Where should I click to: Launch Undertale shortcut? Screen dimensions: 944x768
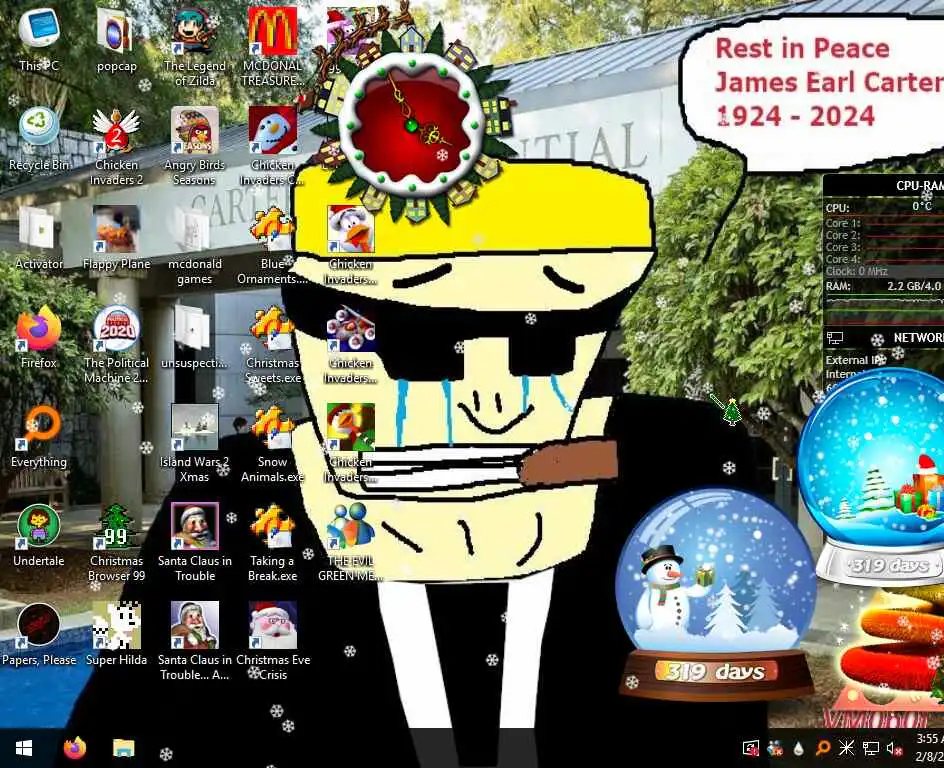tap(39, 535)
